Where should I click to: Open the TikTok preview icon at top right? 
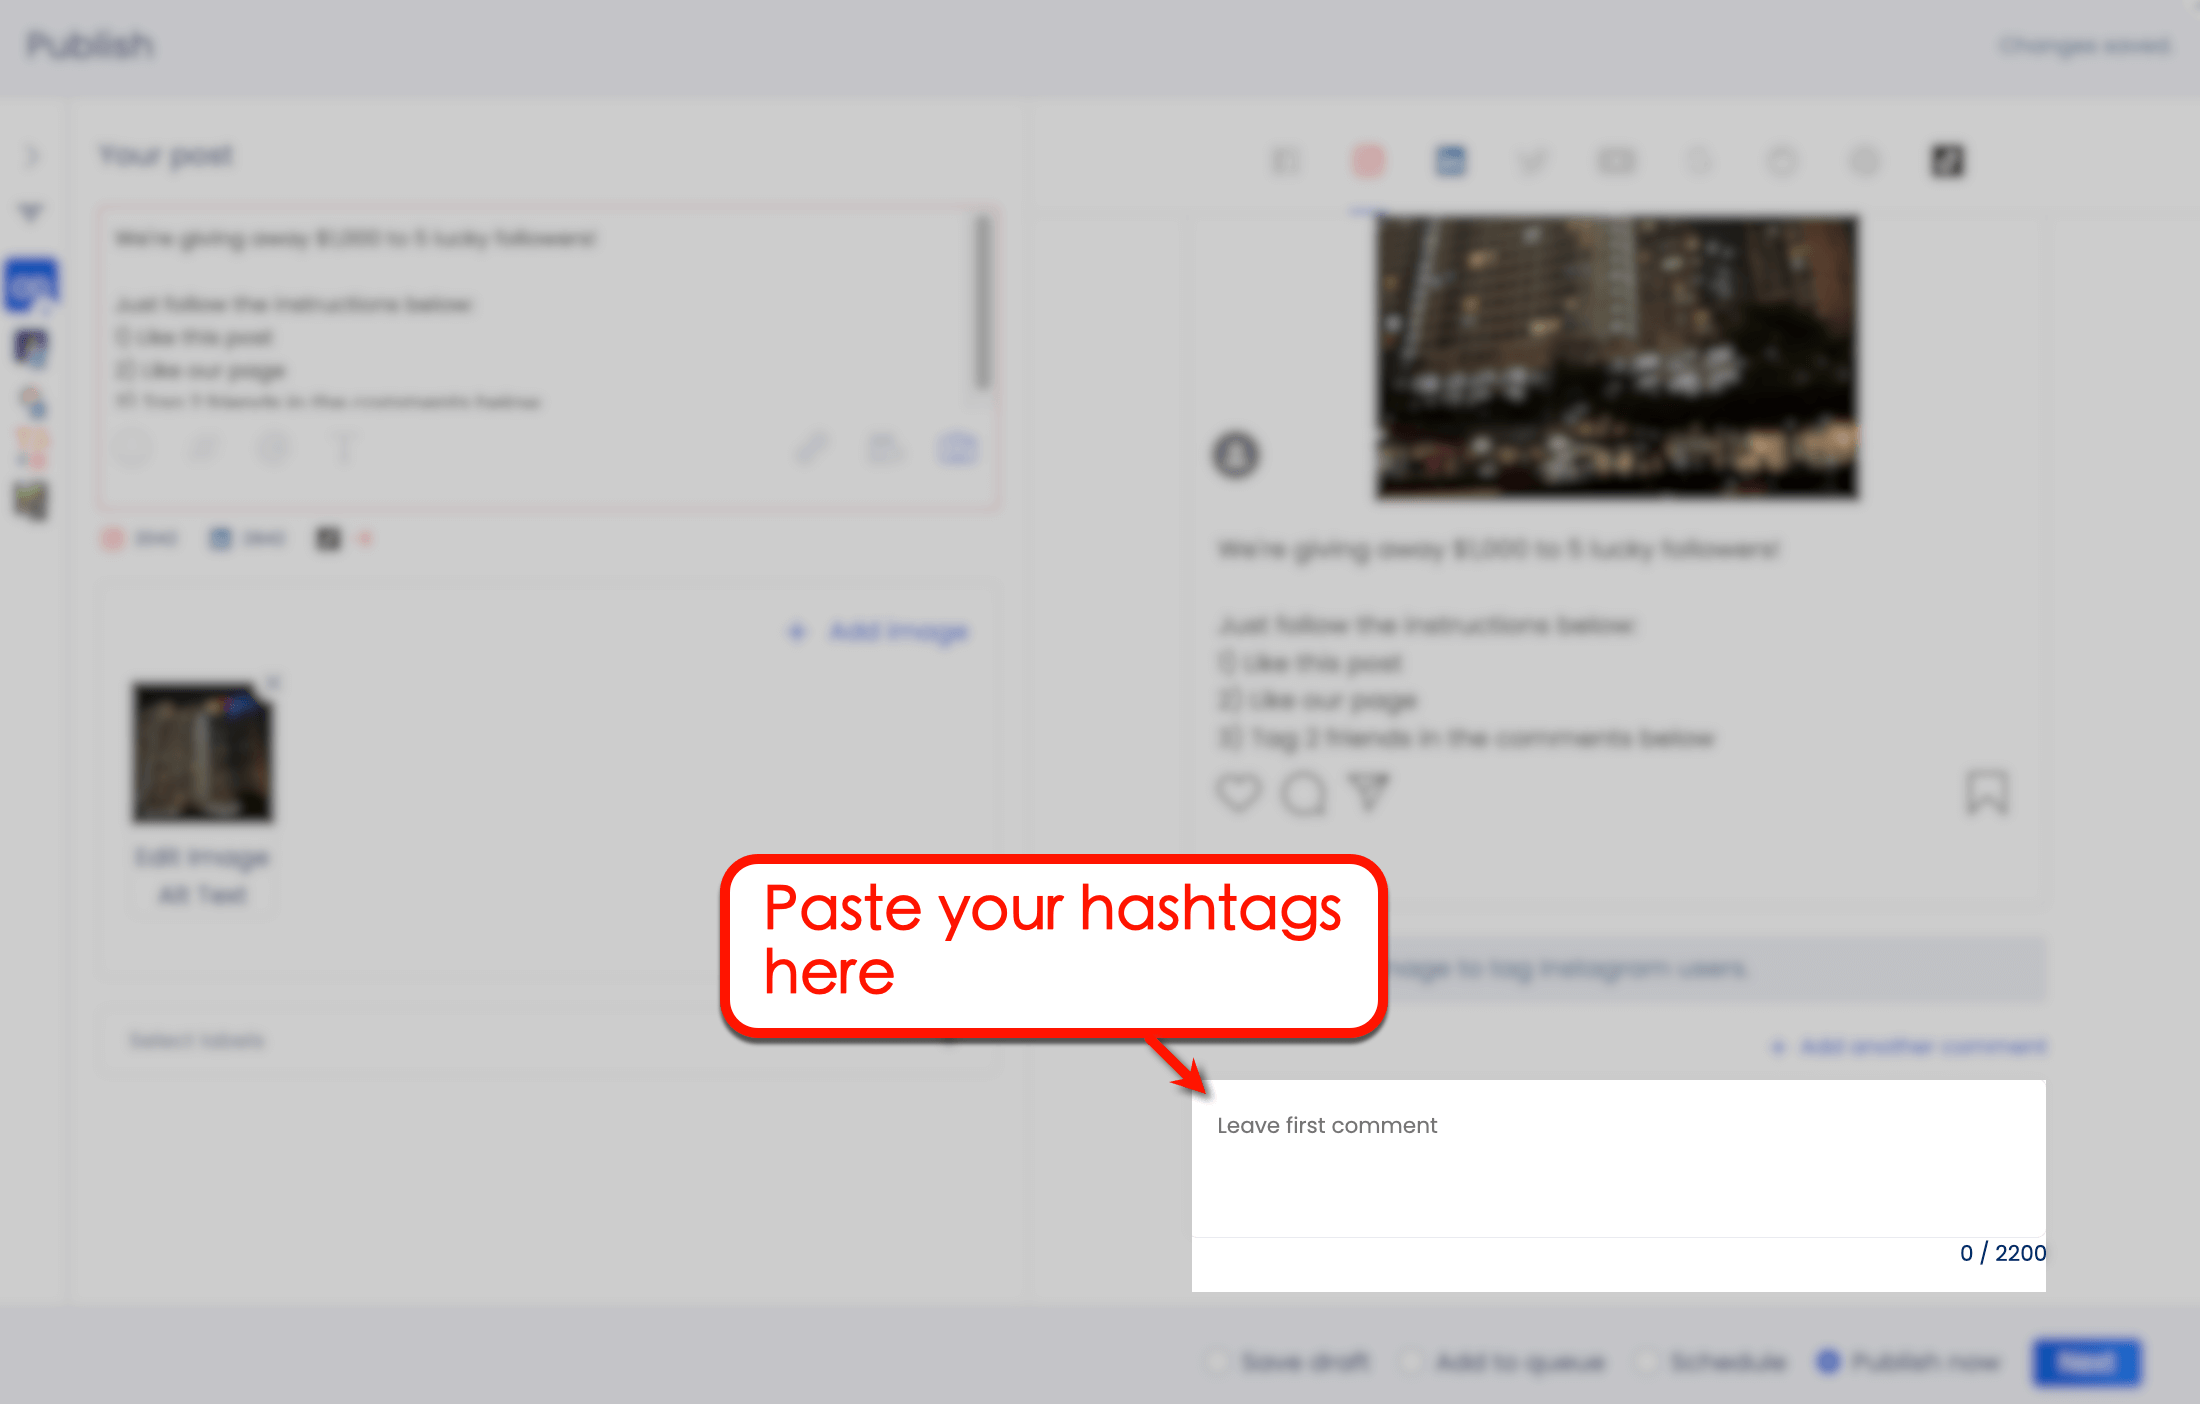tap(1948, 161)
